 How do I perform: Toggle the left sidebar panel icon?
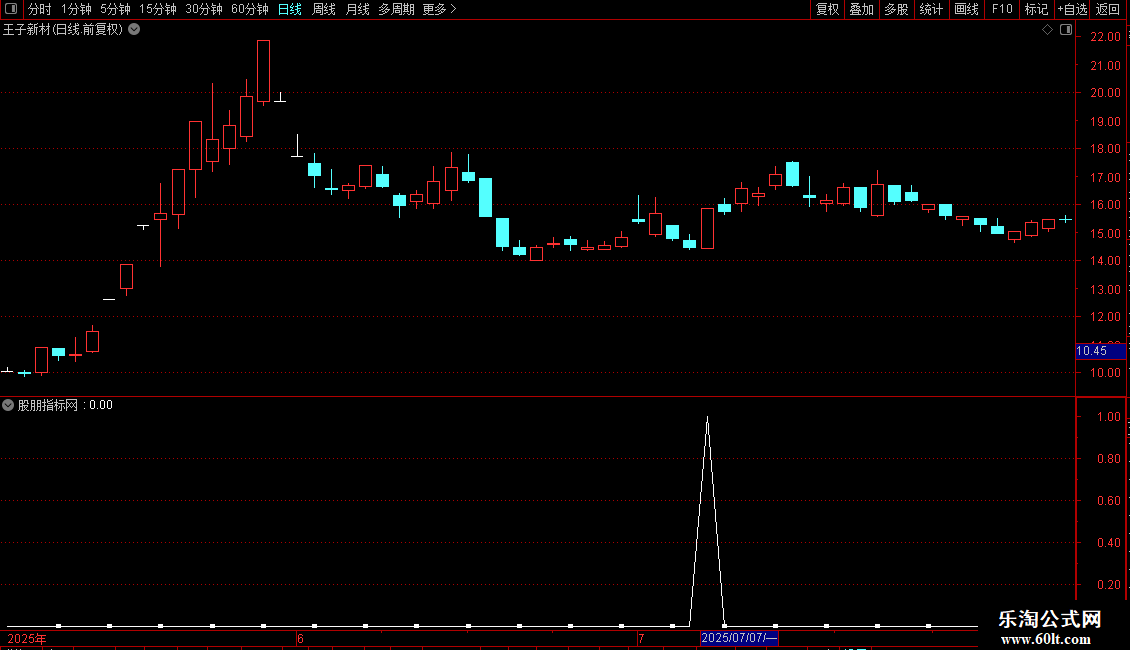pos(11,9)
